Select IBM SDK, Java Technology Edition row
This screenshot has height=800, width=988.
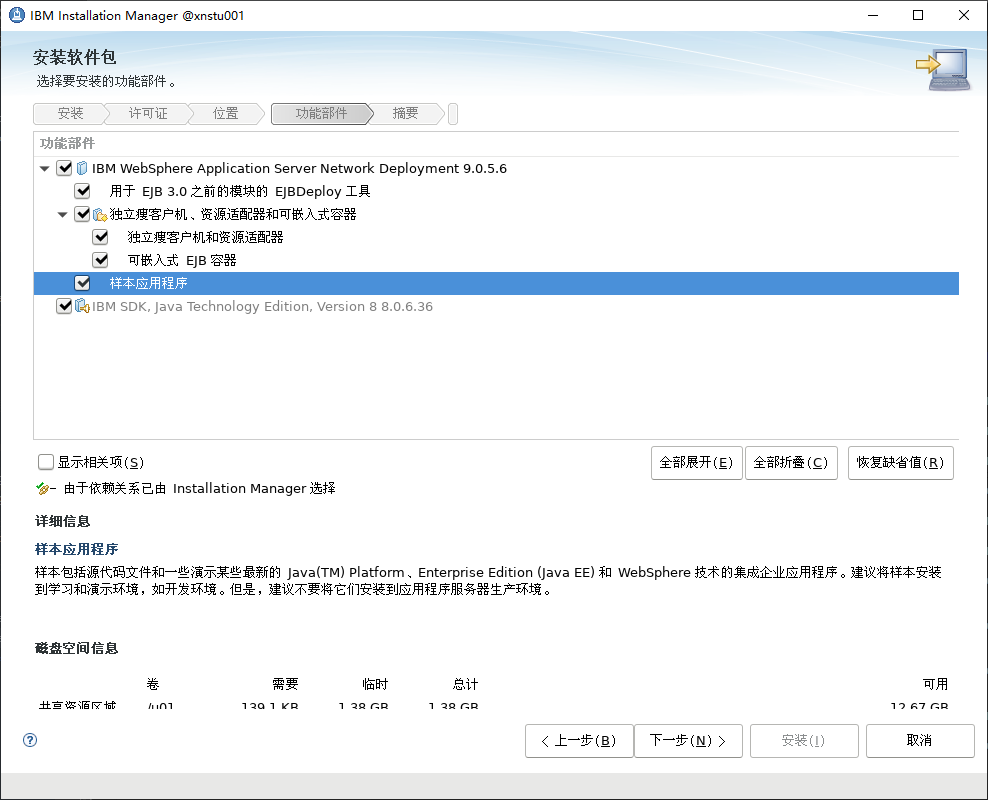(x=497, y=307)
